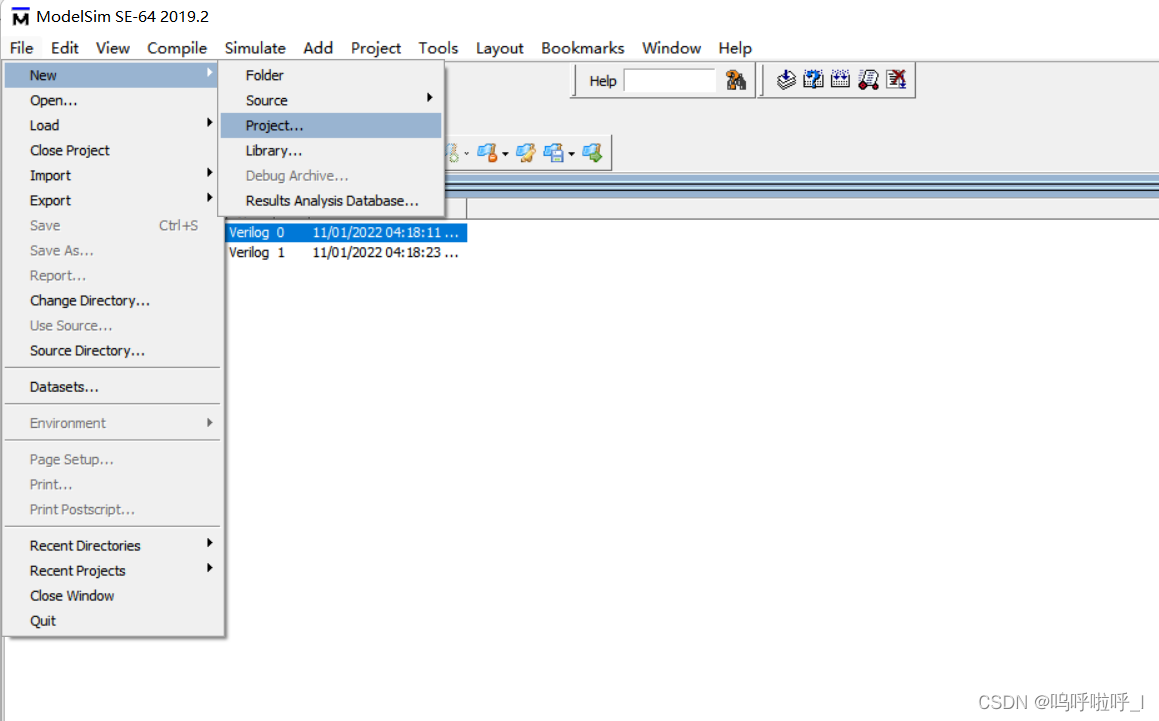Open the View menu
1159x721 pixels.
(112, 48)
